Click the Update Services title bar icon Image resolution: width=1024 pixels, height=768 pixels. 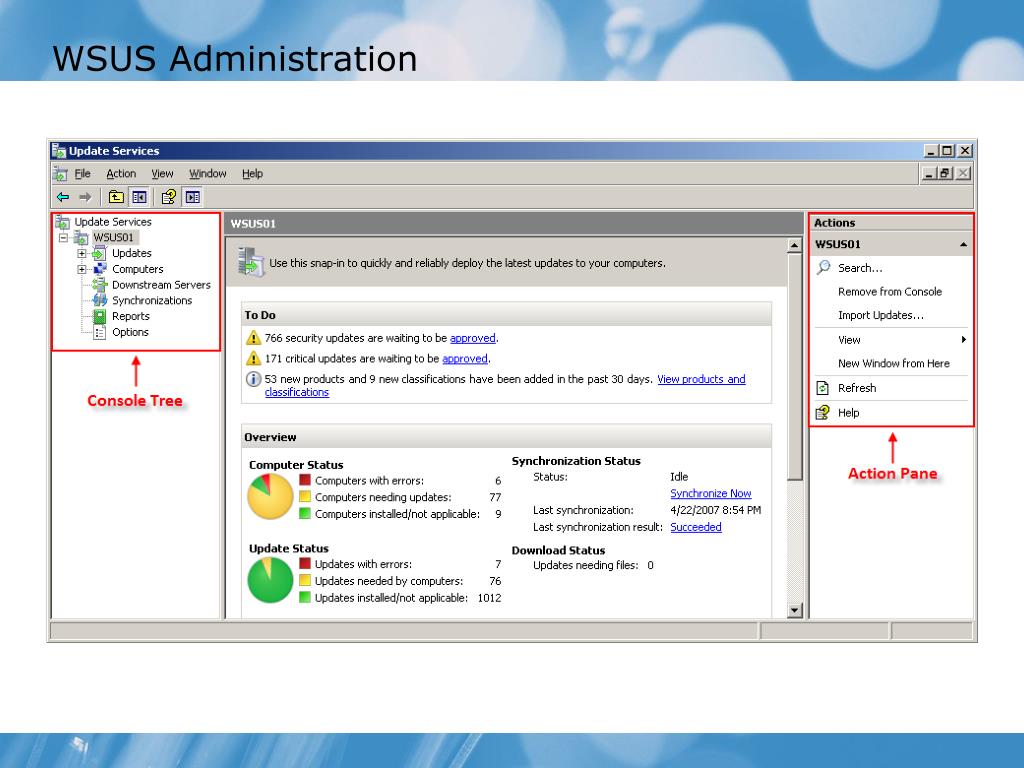[59, 151]
